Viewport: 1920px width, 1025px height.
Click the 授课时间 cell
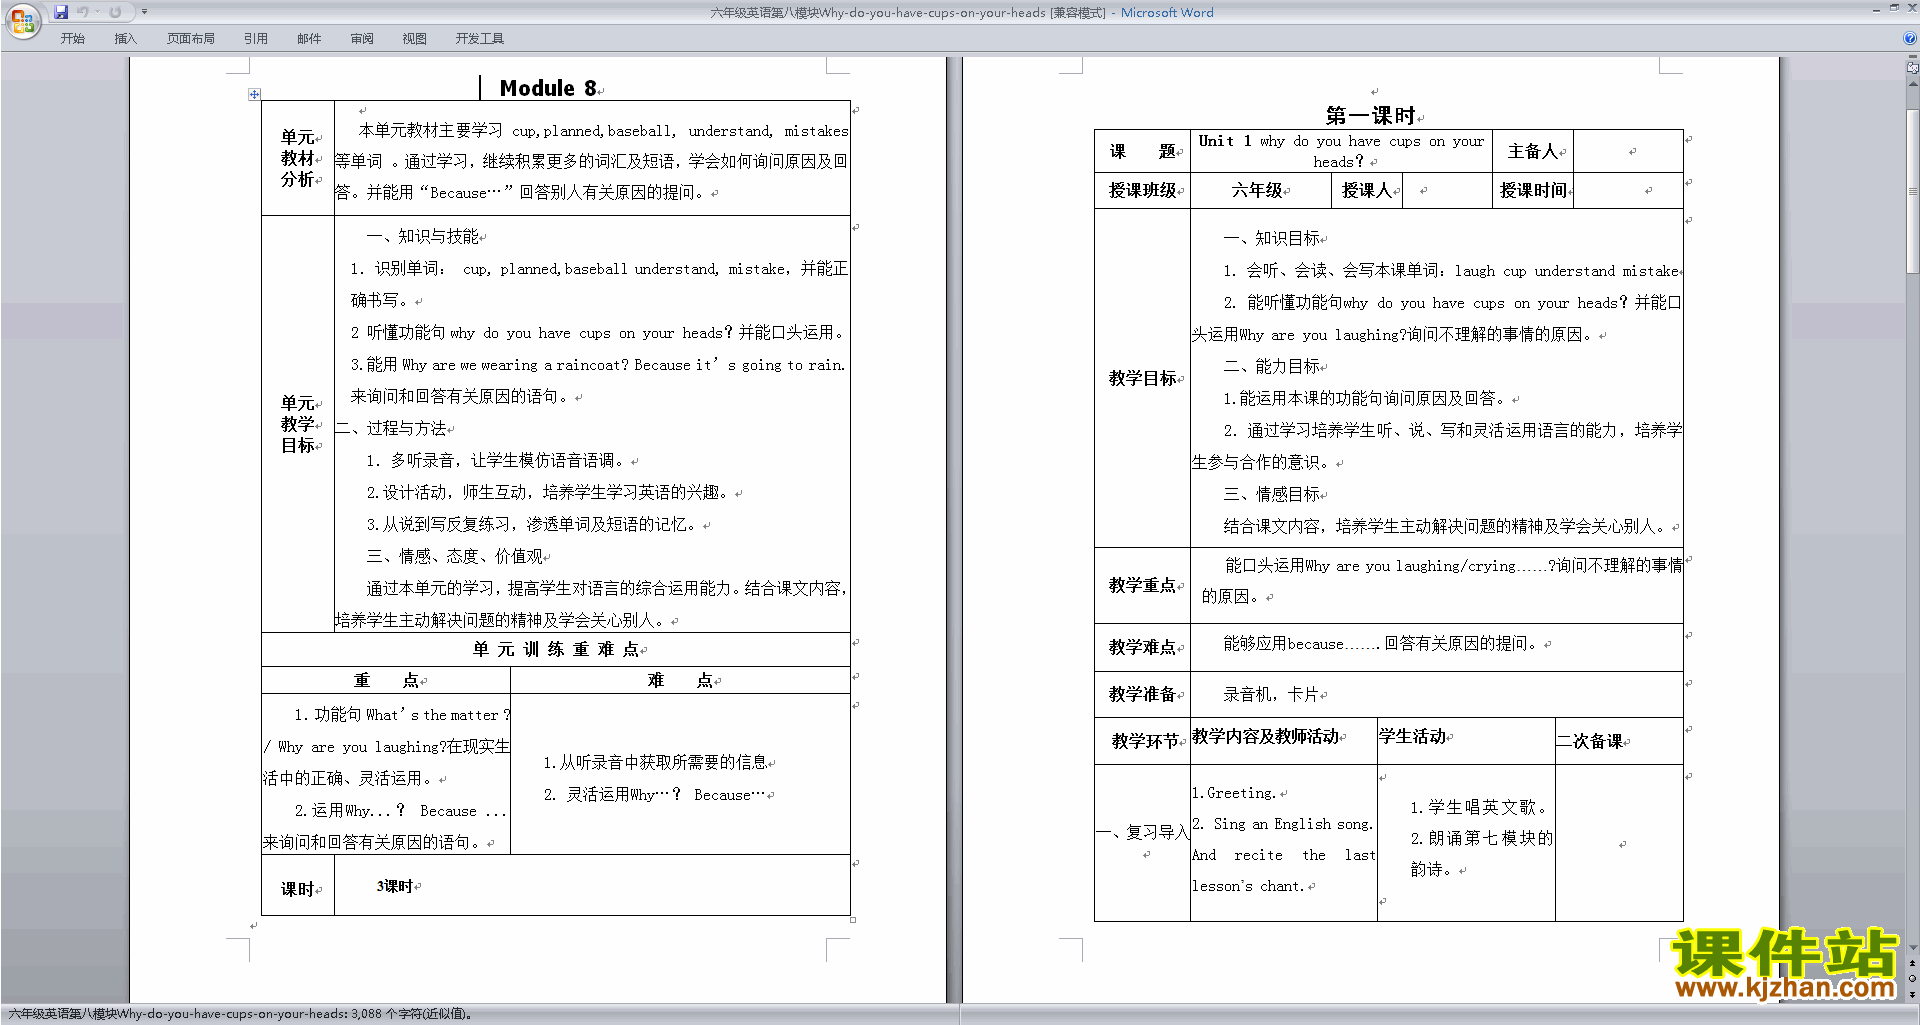pyautogui.click(x=1532, y=190)
